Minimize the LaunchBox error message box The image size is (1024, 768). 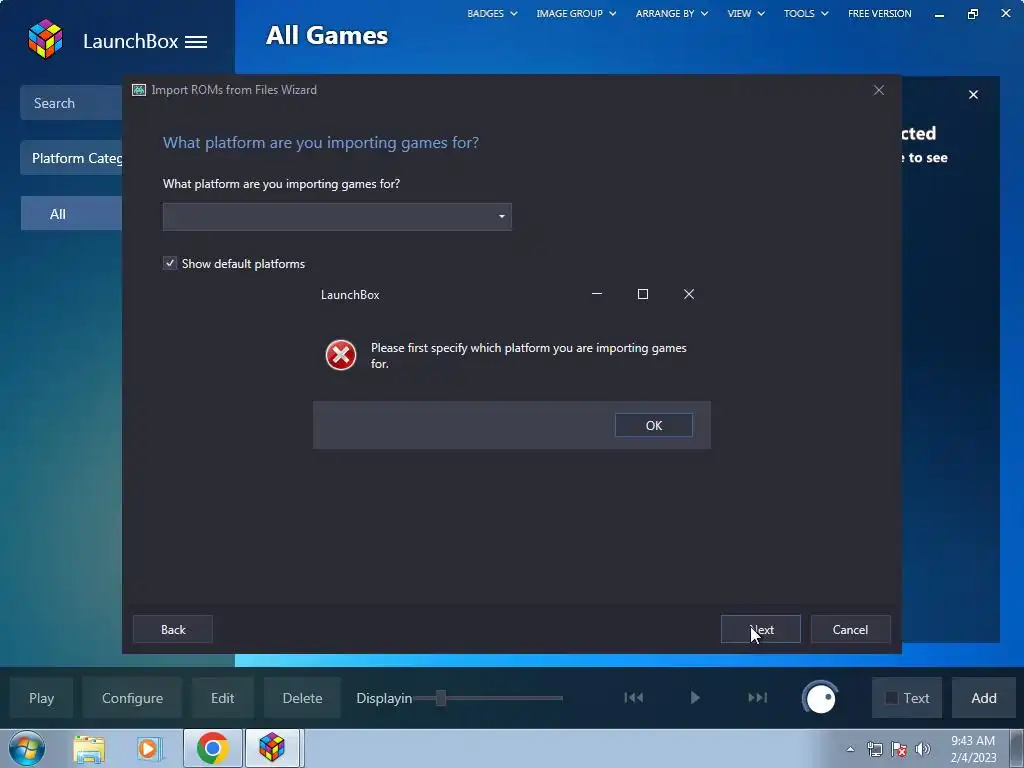596,294
